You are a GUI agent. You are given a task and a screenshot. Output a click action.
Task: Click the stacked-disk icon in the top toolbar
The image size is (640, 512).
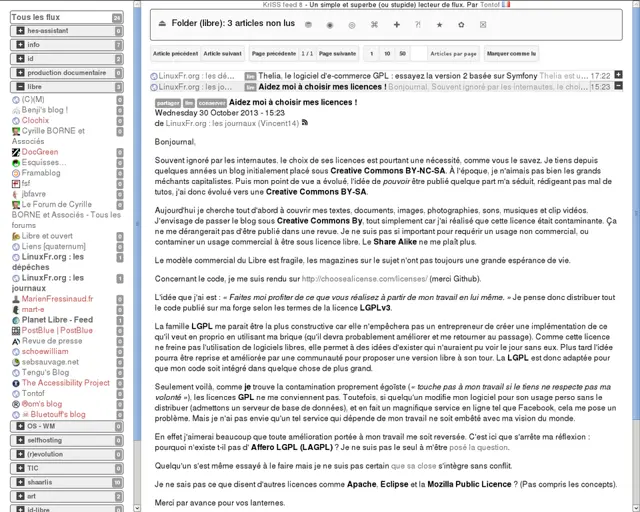click(x=309, y=25)
